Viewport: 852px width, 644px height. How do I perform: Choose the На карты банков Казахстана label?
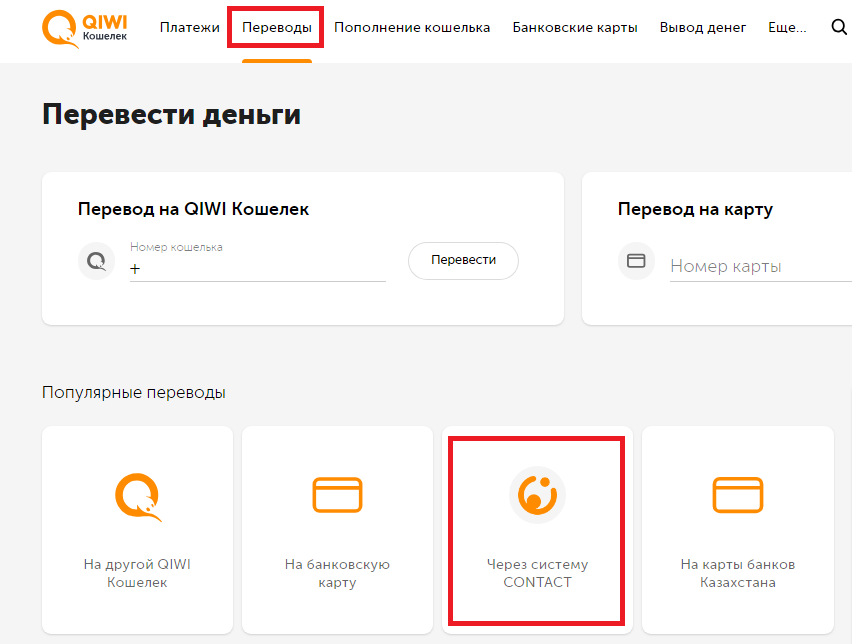tap(738, 573)
